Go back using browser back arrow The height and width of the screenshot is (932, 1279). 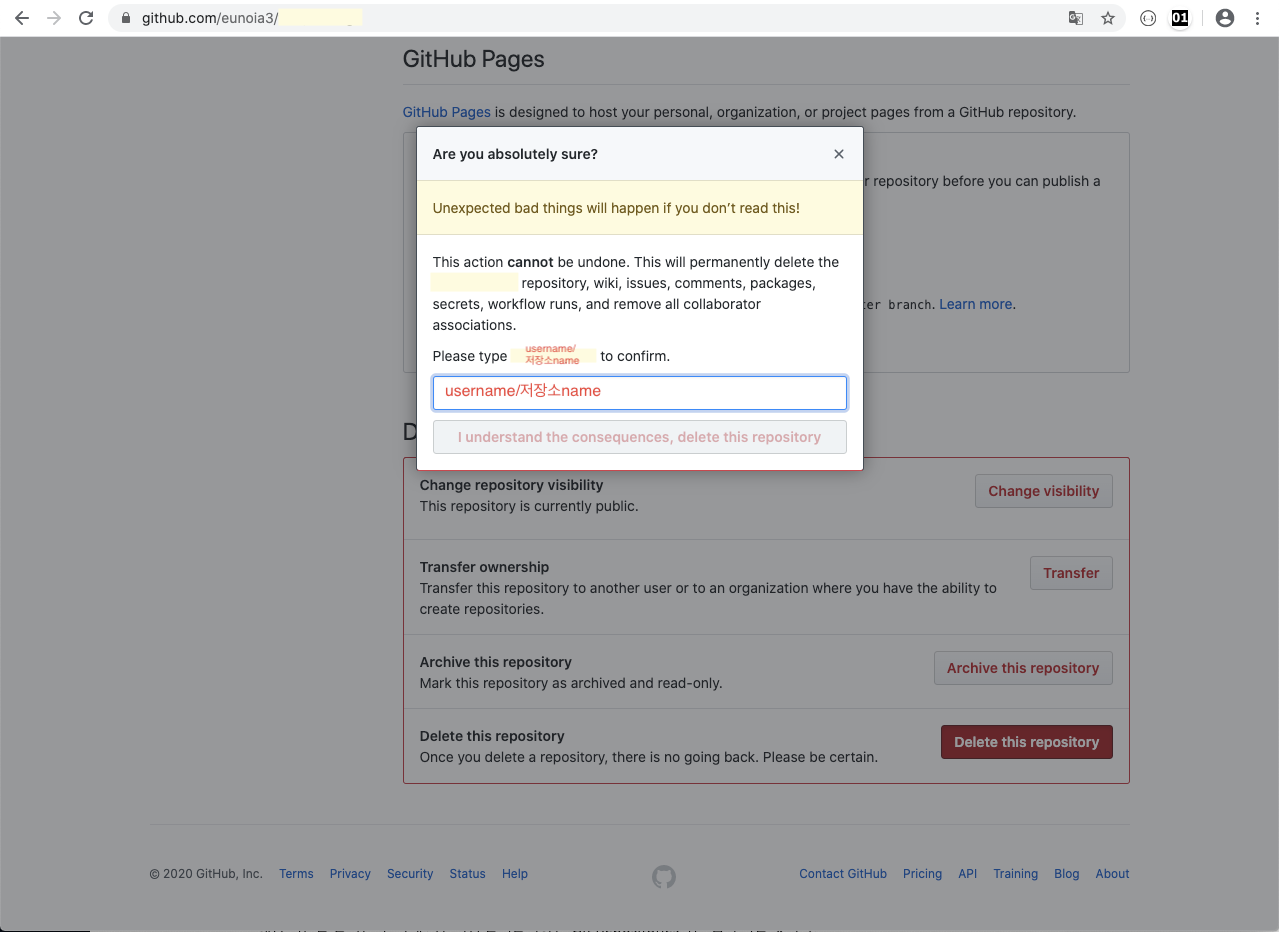coord(22,18)
